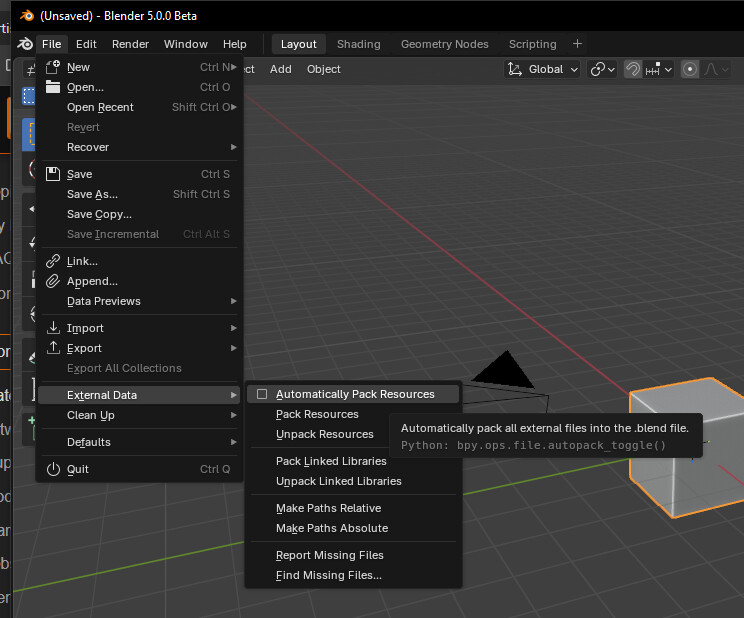The image size is (744, 618).
Task: Click the pivot point icon
Action: point(597,69)
